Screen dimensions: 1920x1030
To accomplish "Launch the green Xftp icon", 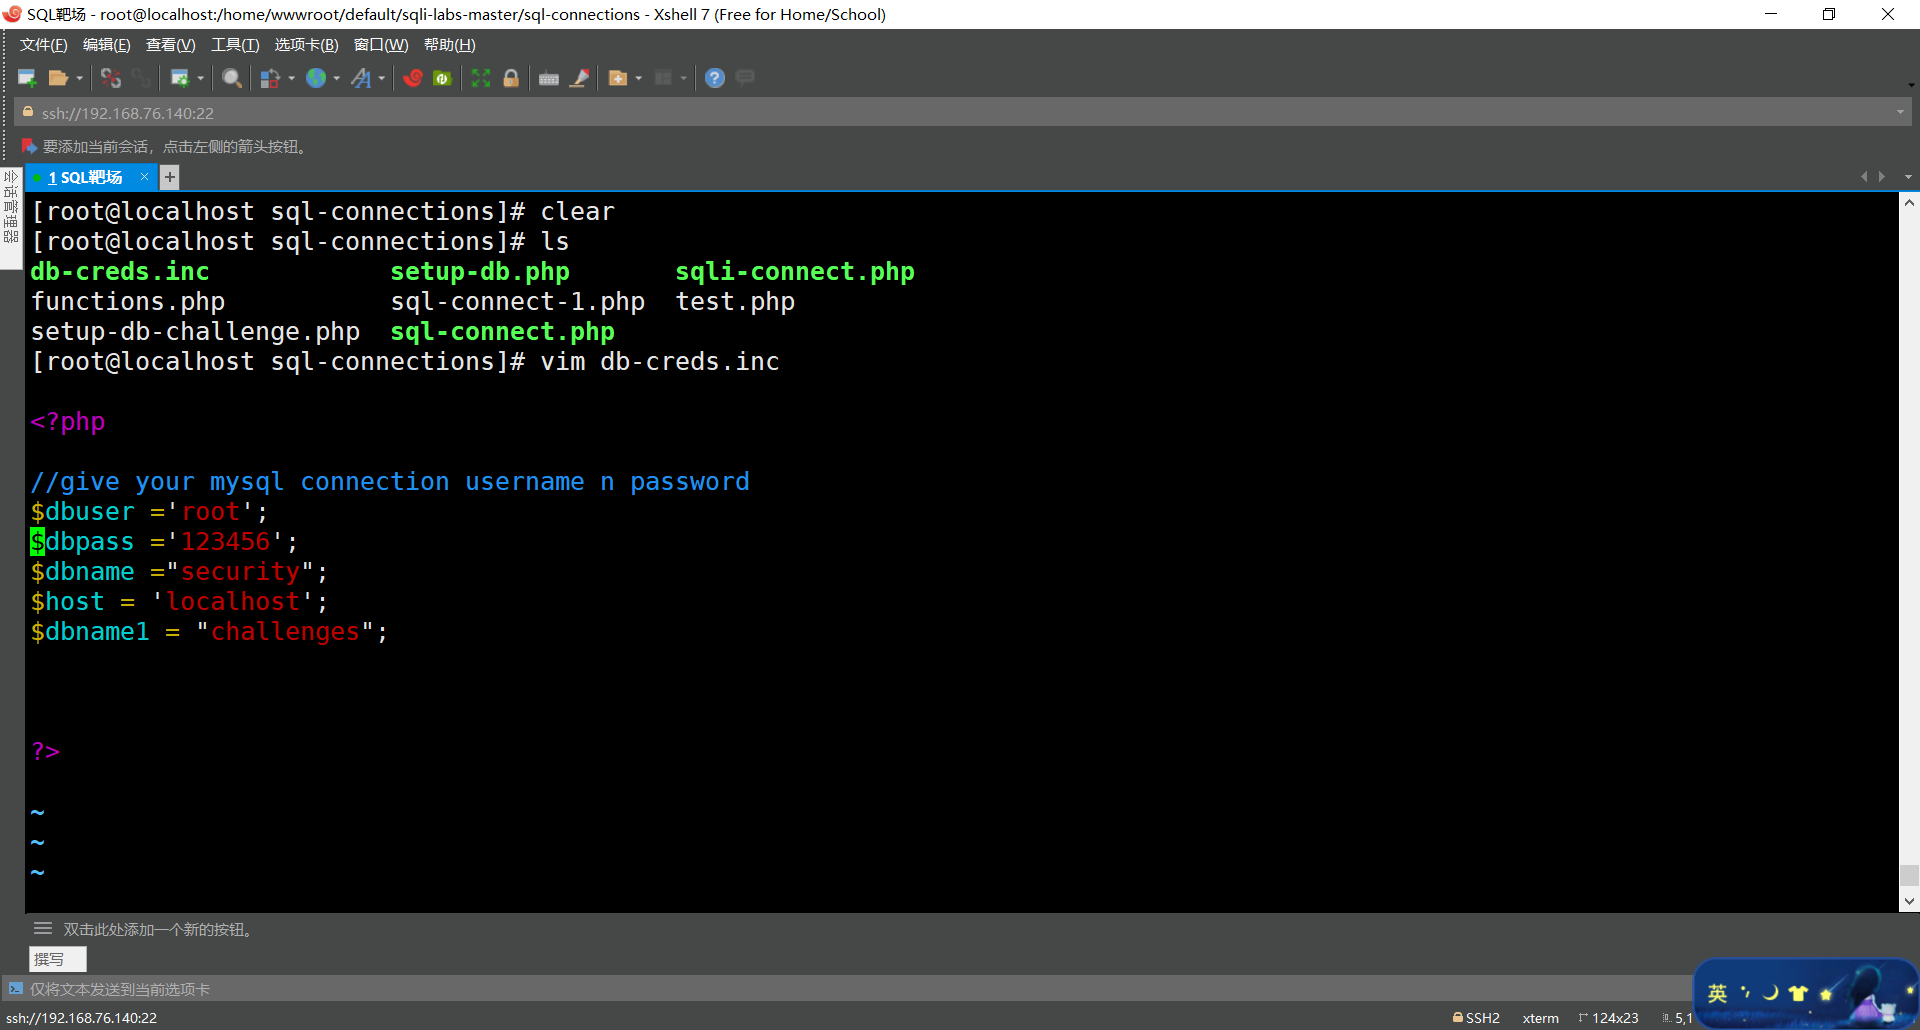I will pos(443,78).
